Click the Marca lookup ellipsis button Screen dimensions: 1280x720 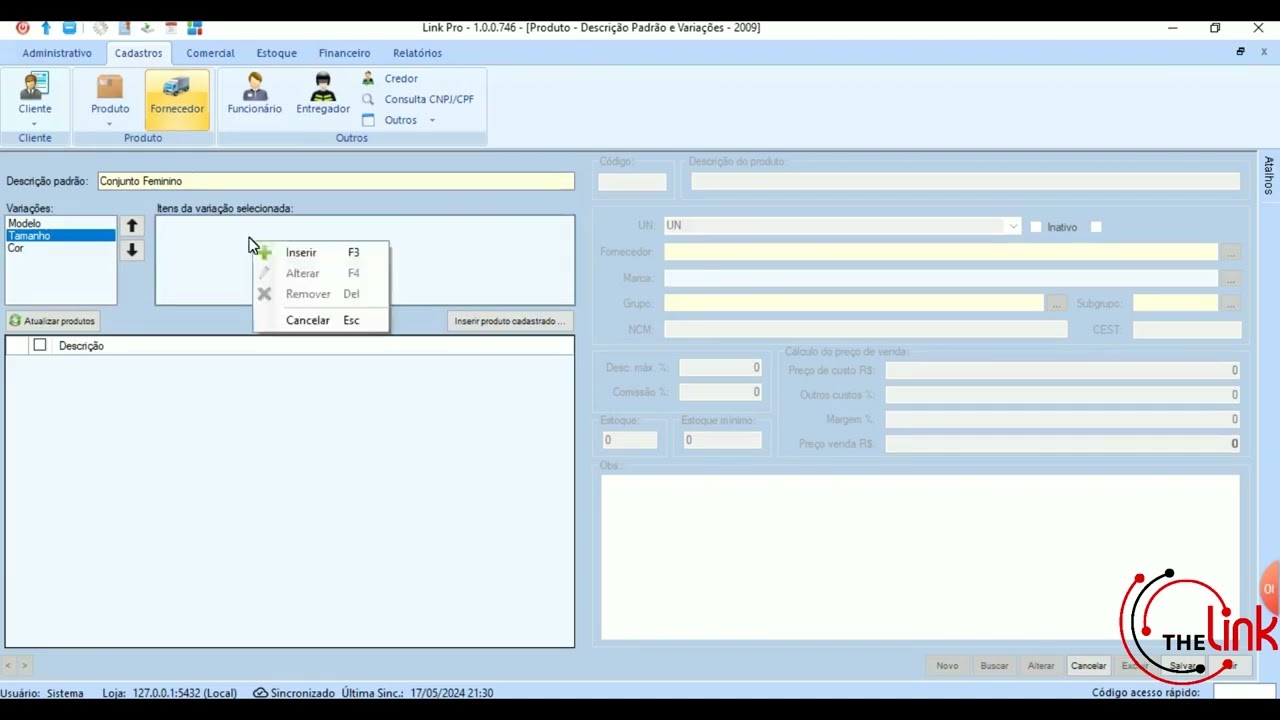pos(1231,278)
